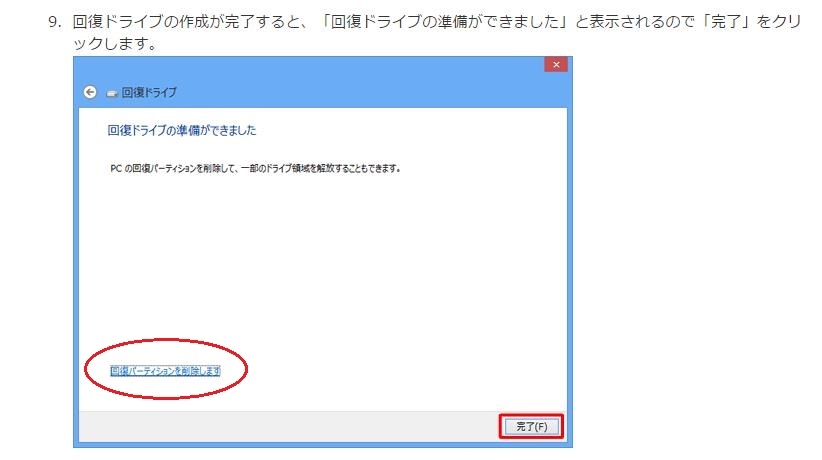The height and width of the screenshot is (460, 822).
Task: Click the empty blue title bar of the dialog
Action: point(315,66)
